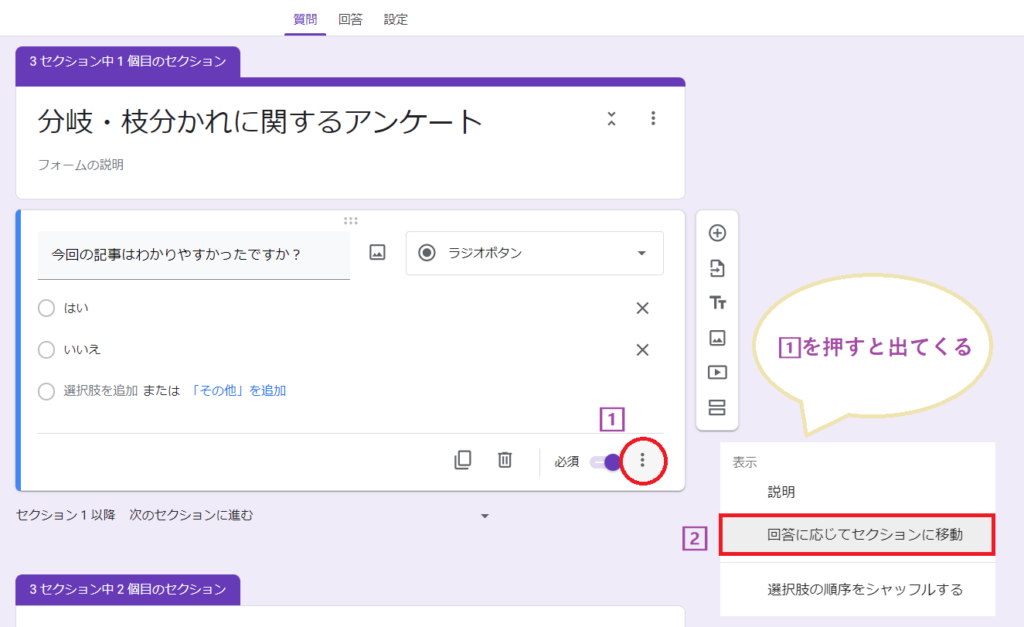Select the いいえ radio option

point(46,351)
